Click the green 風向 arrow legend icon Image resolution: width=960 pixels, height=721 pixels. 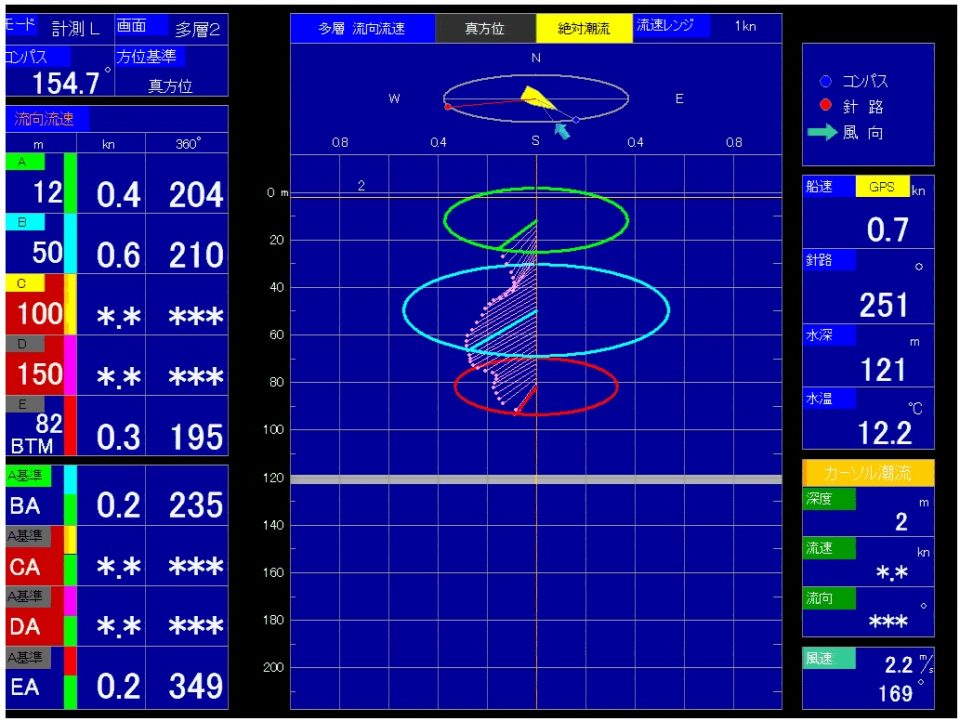tap(822, 132)
